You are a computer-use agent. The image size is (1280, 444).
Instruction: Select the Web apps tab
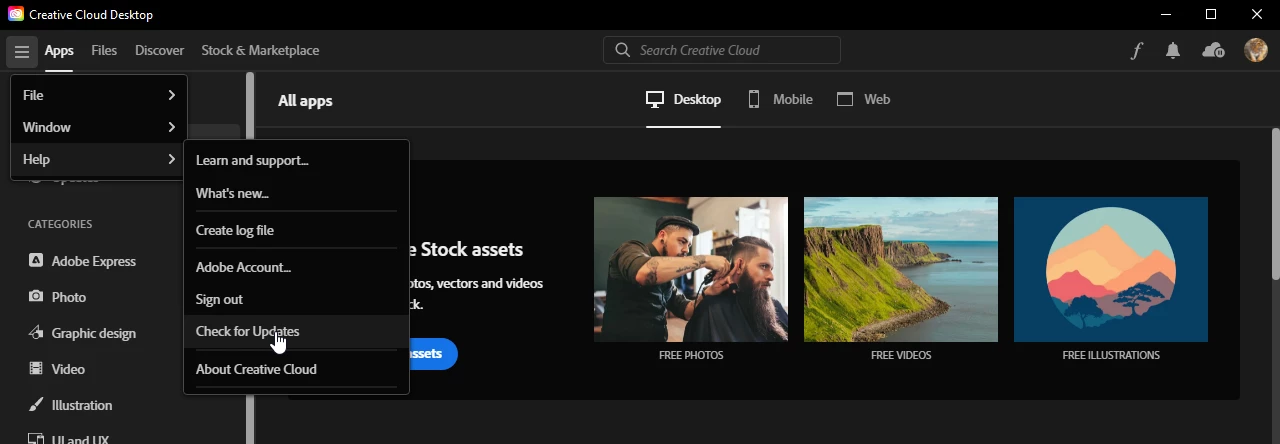coord(863,99)
